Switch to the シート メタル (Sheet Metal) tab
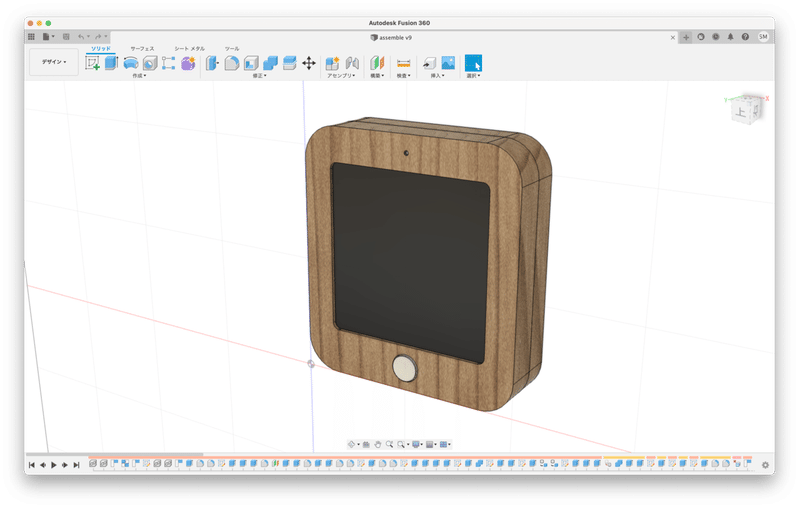Screen dimensions: 800x508 point(189,48)
